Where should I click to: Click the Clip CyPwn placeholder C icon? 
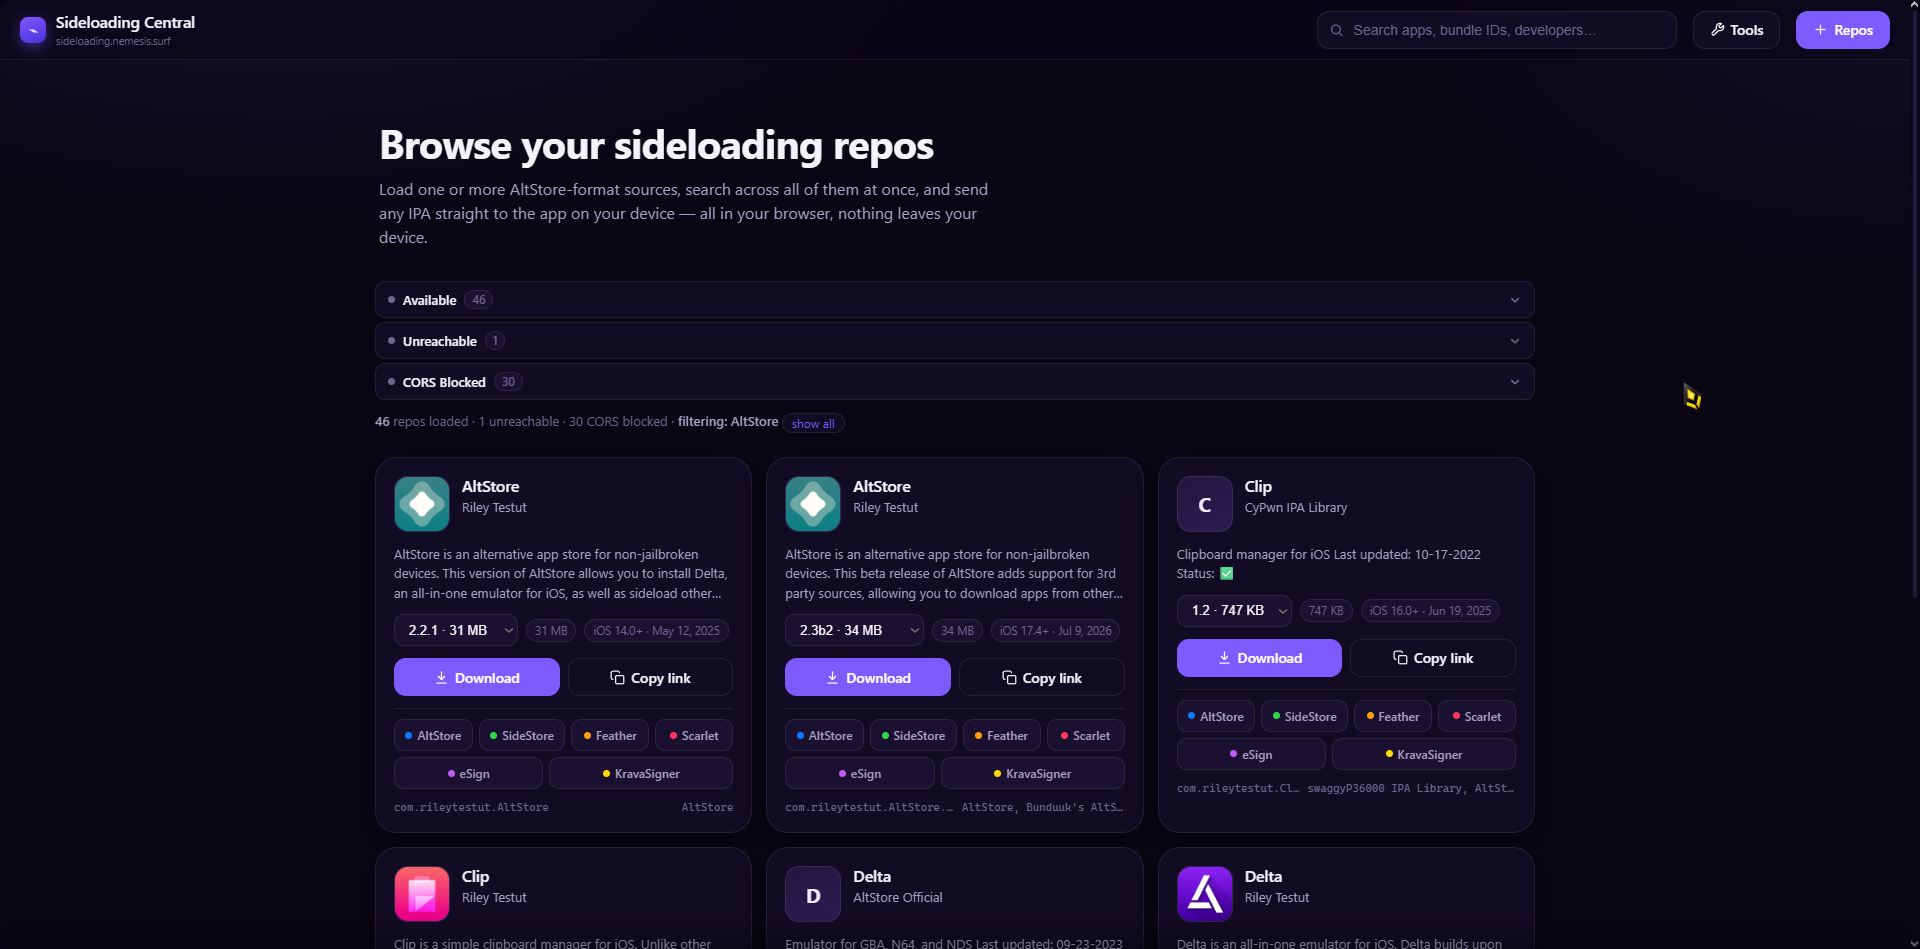tap(1205, 504)
